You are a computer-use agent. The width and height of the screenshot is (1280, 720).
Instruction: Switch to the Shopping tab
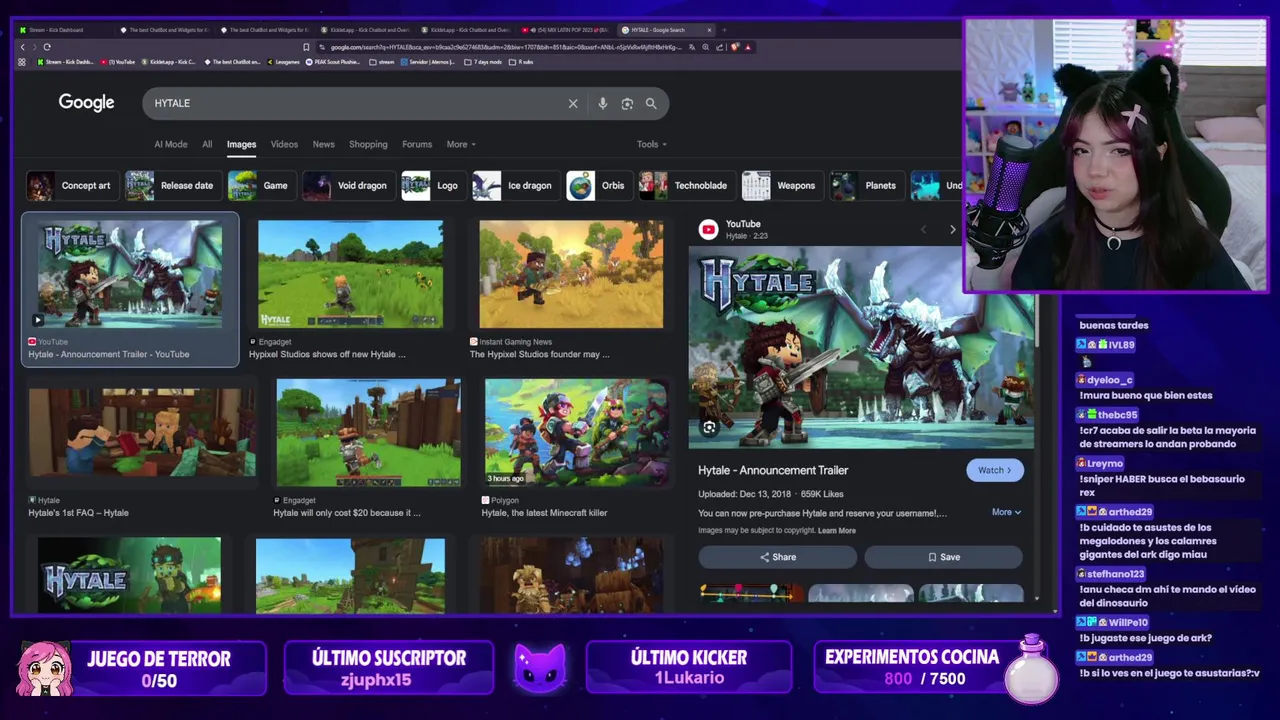368,144
